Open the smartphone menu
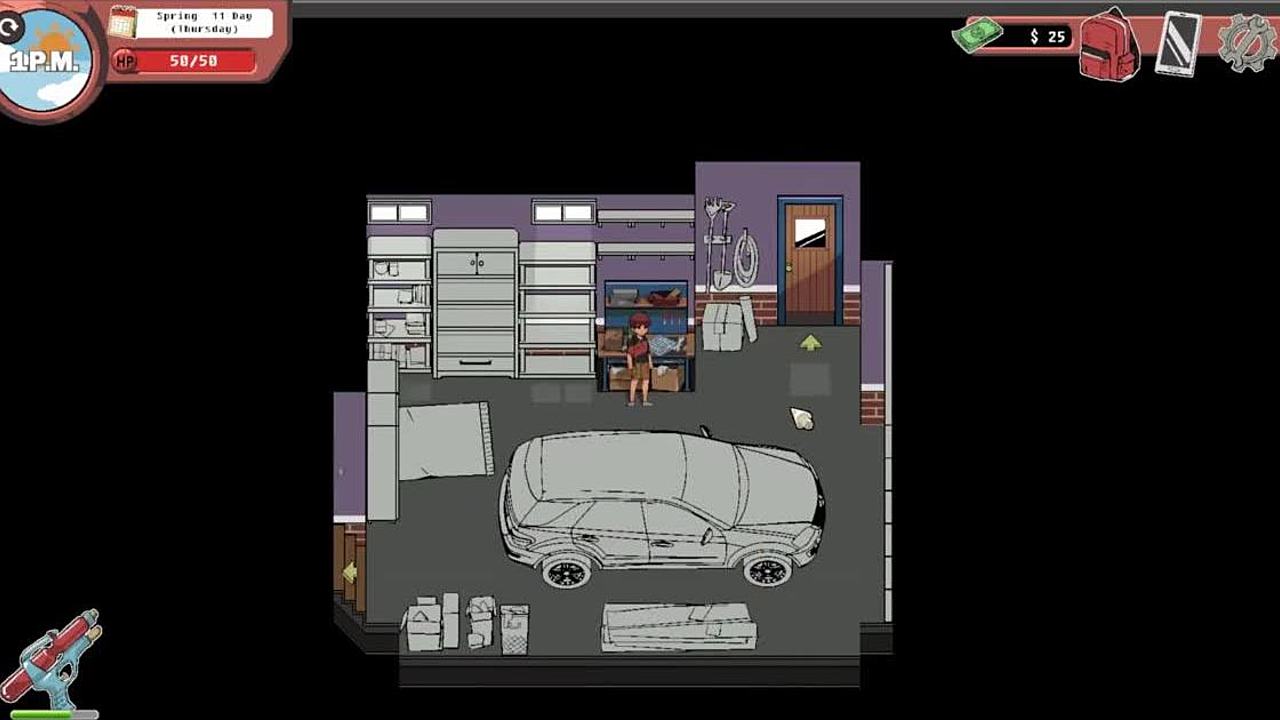1280x720 pixels. (x=1178, y=43)
